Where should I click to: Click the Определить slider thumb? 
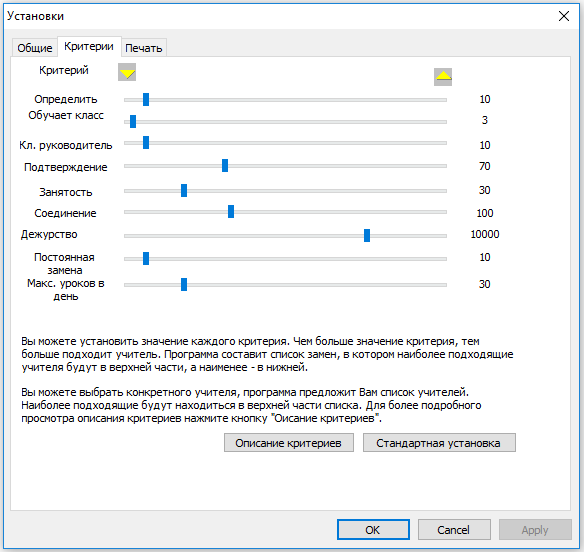pyautogui.click(x=146, y=99)
